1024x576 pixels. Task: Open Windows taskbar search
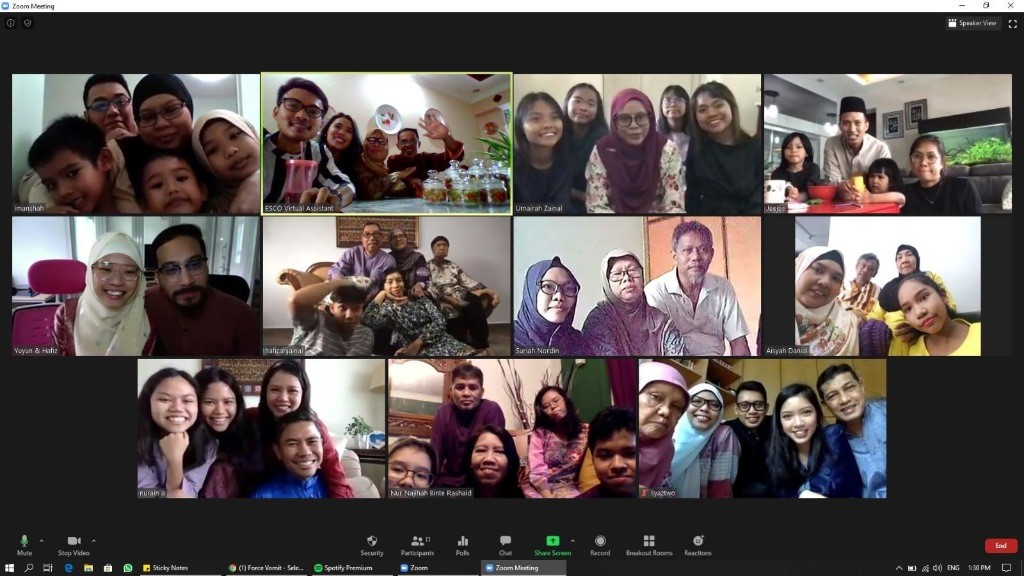29,568
